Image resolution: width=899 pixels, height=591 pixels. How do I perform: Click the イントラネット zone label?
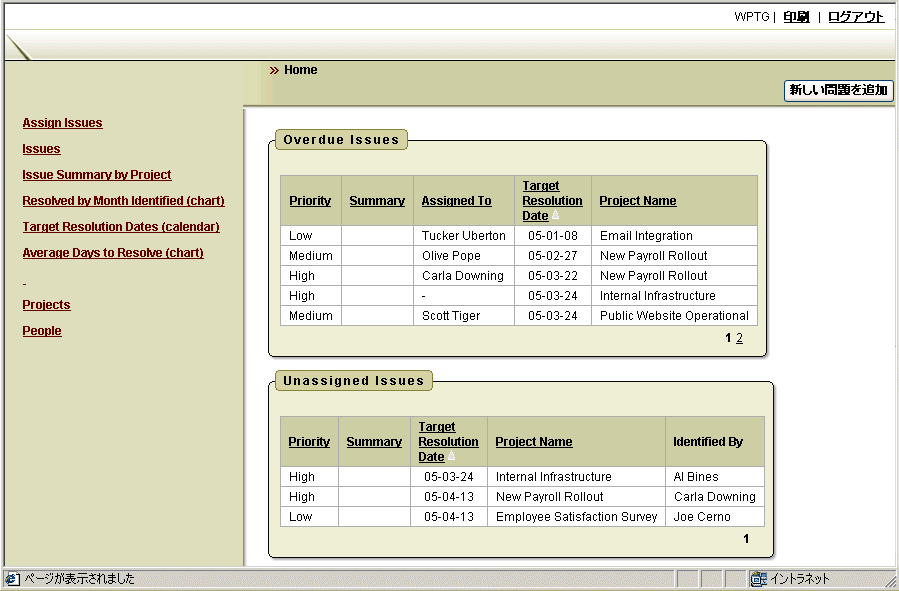pyautogui.click(x=799, y=579)
